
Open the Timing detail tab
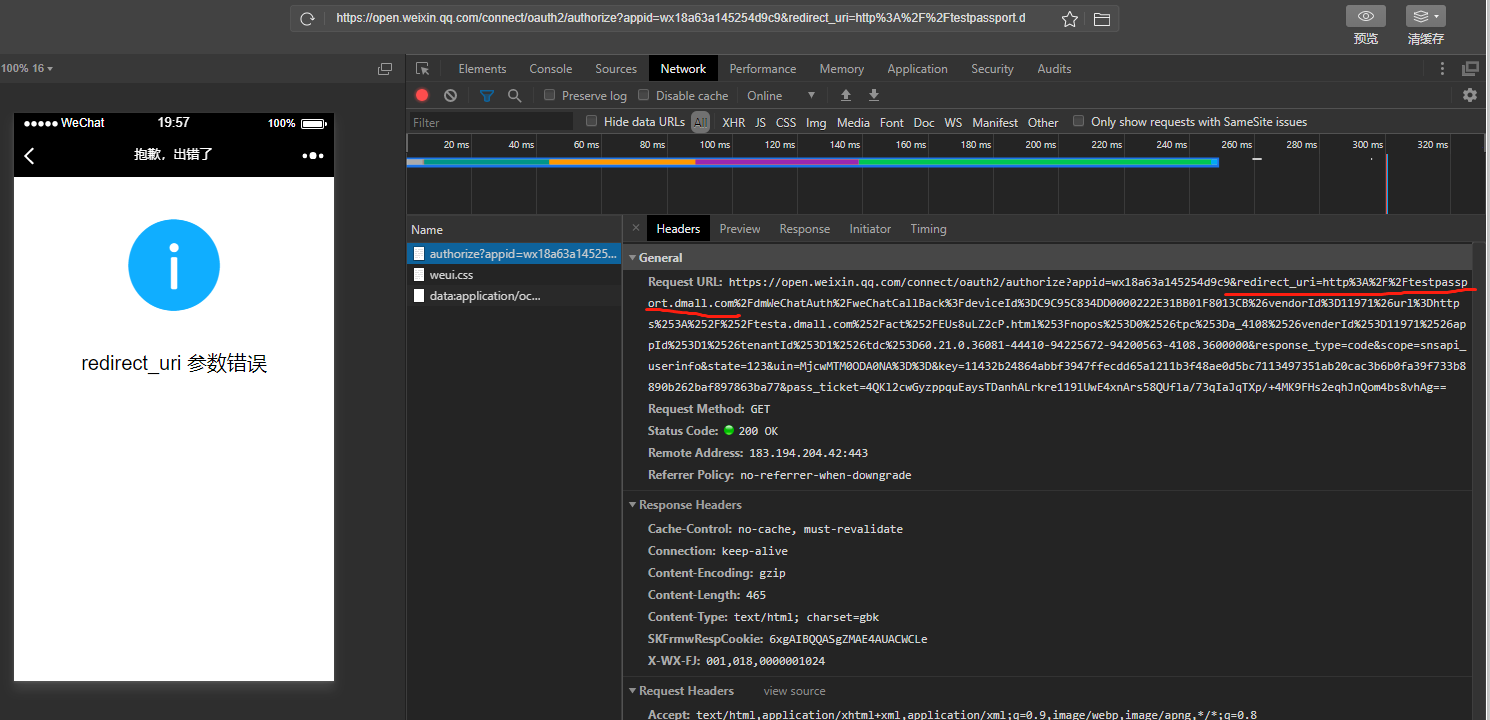click(928, 229)
